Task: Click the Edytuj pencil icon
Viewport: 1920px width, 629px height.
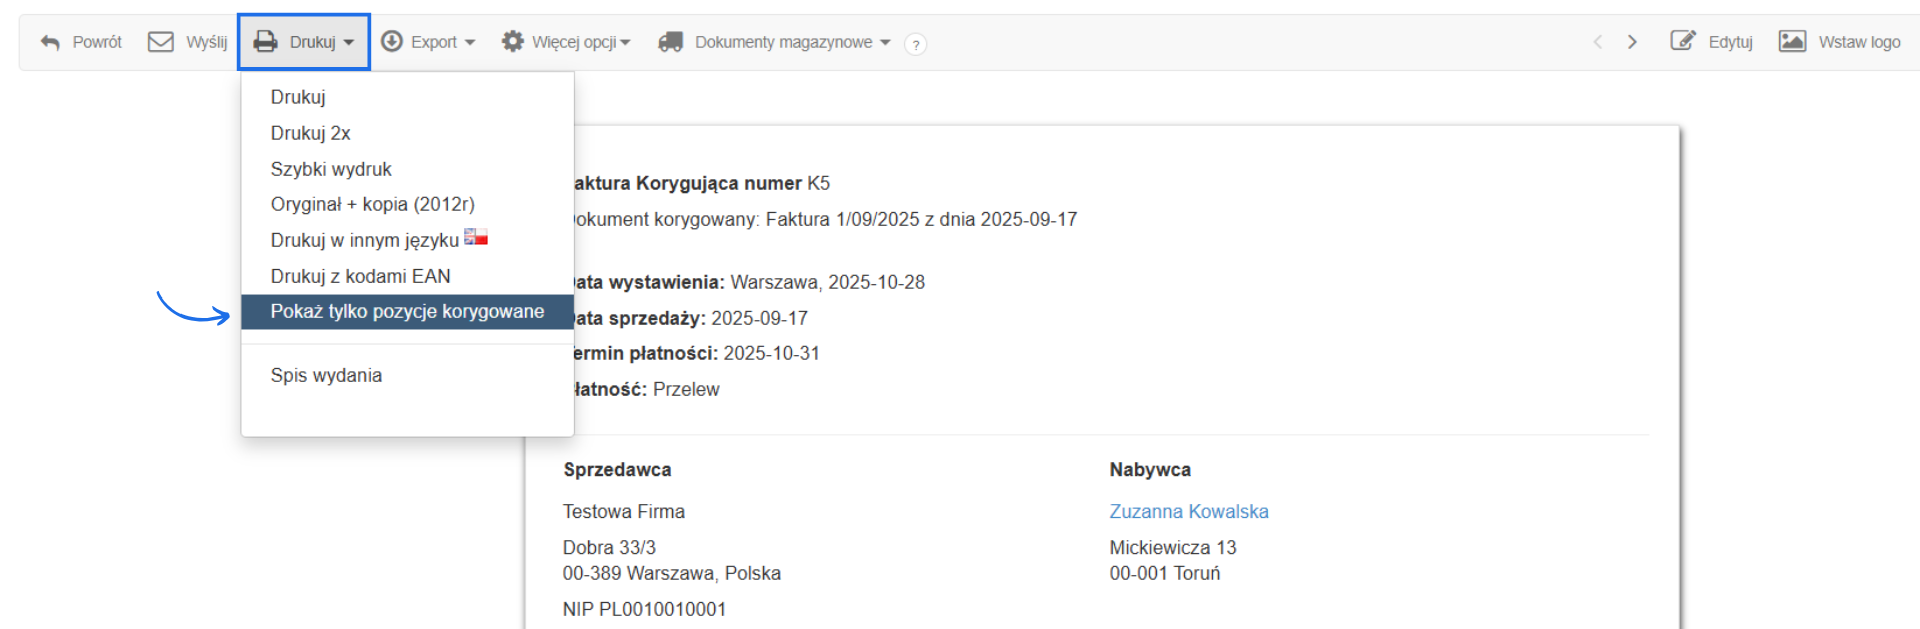Action: [1683, 41]
